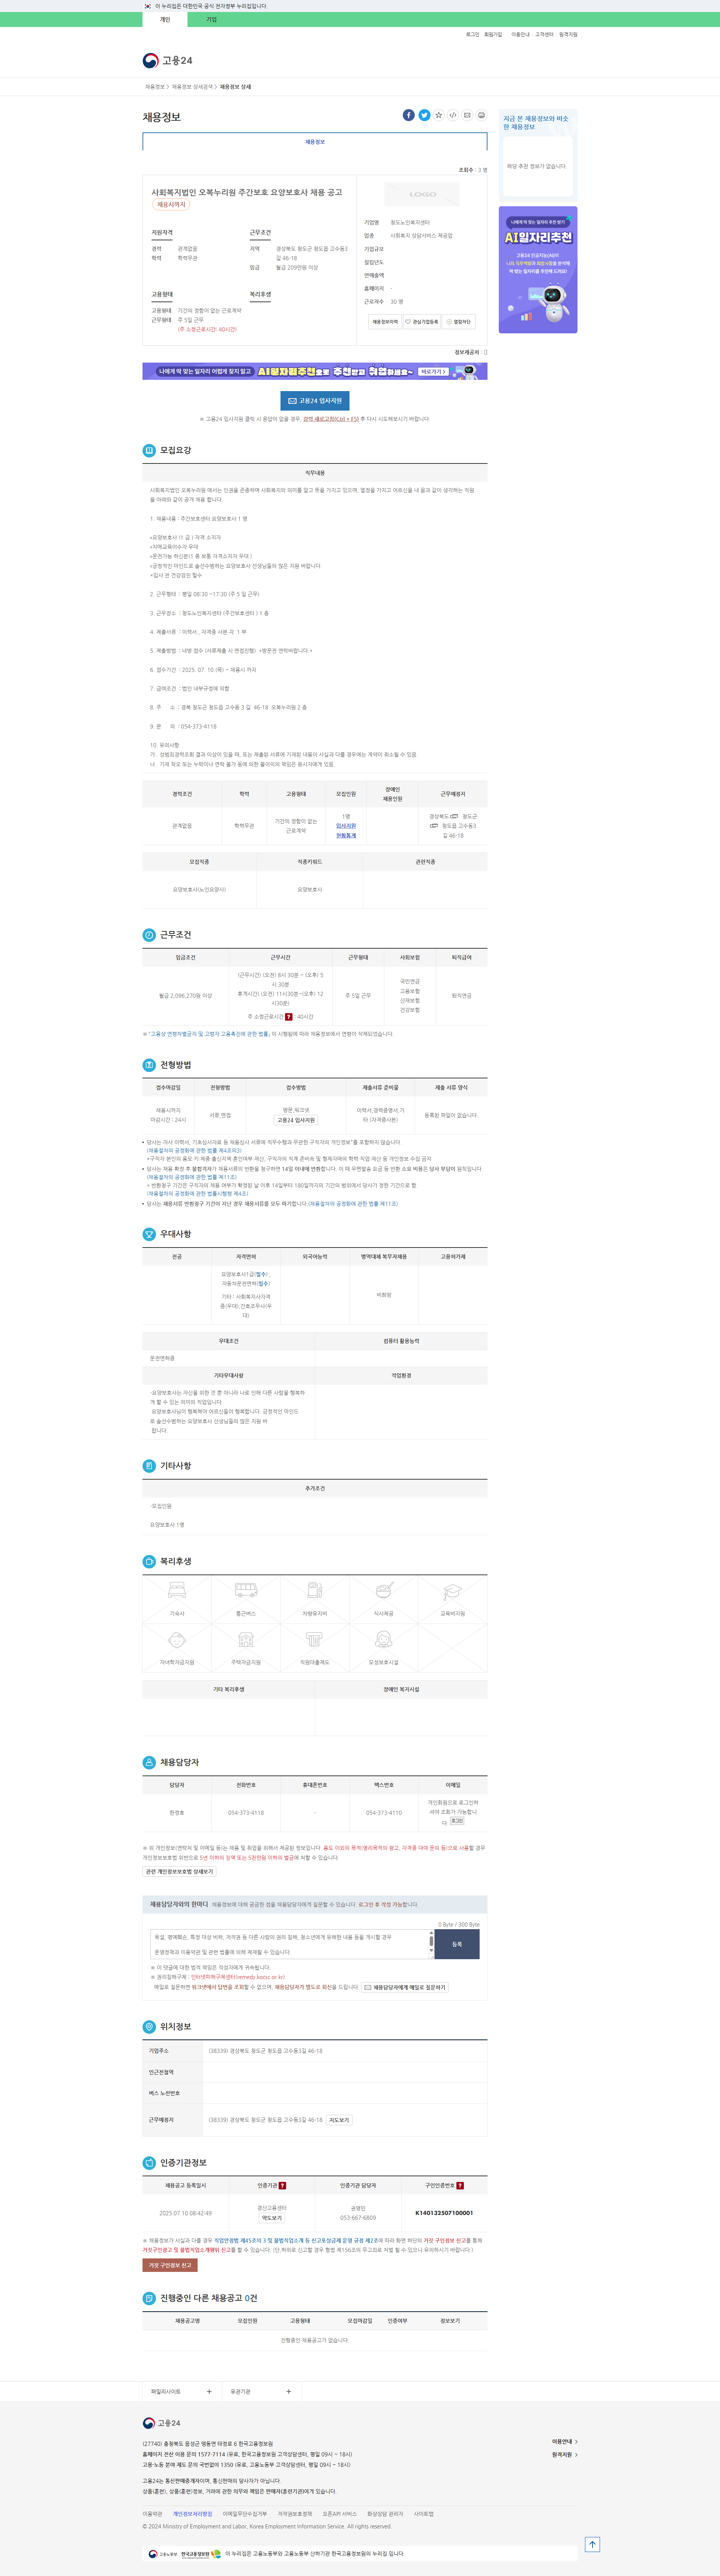Image resolution: width=720 pixels, height=2576 pixels.
Task: Open help icon beside 주 소정근로시간
Action: point(289,1017)
